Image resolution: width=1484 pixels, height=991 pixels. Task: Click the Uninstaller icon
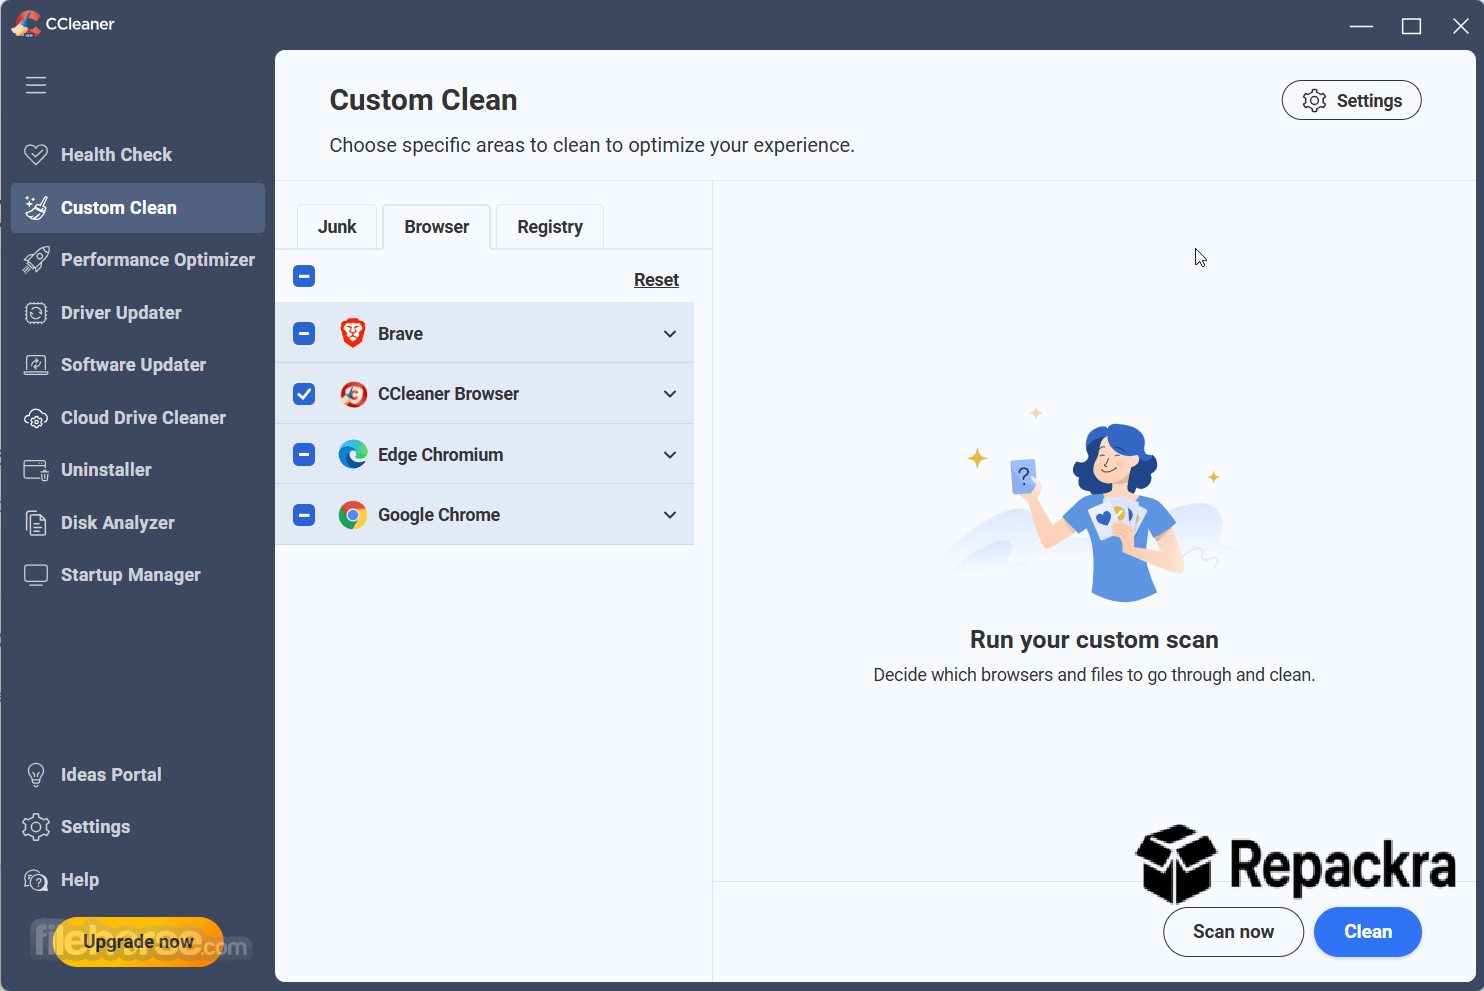pyautogui.click(x=36, y=470)
